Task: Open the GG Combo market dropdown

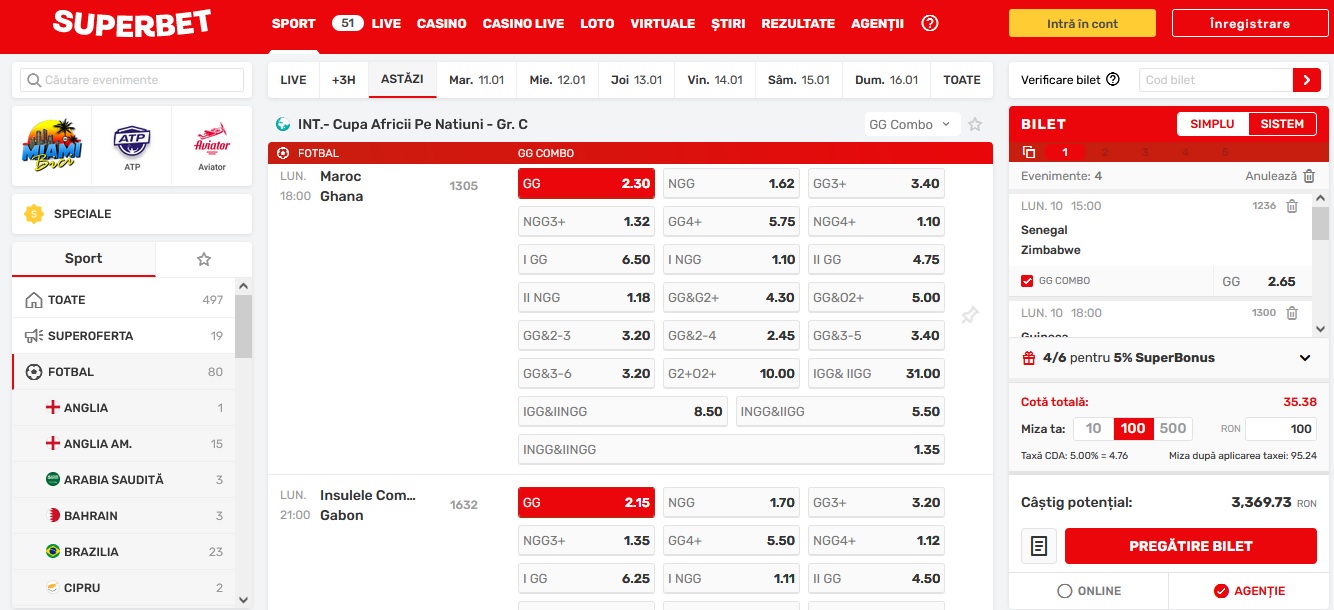Action: [912, 124]
